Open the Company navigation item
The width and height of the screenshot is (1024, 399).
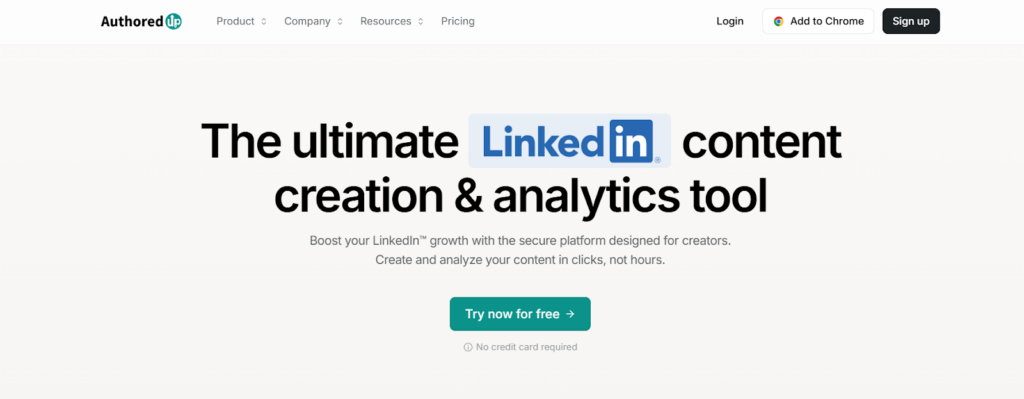click(313, 22)
